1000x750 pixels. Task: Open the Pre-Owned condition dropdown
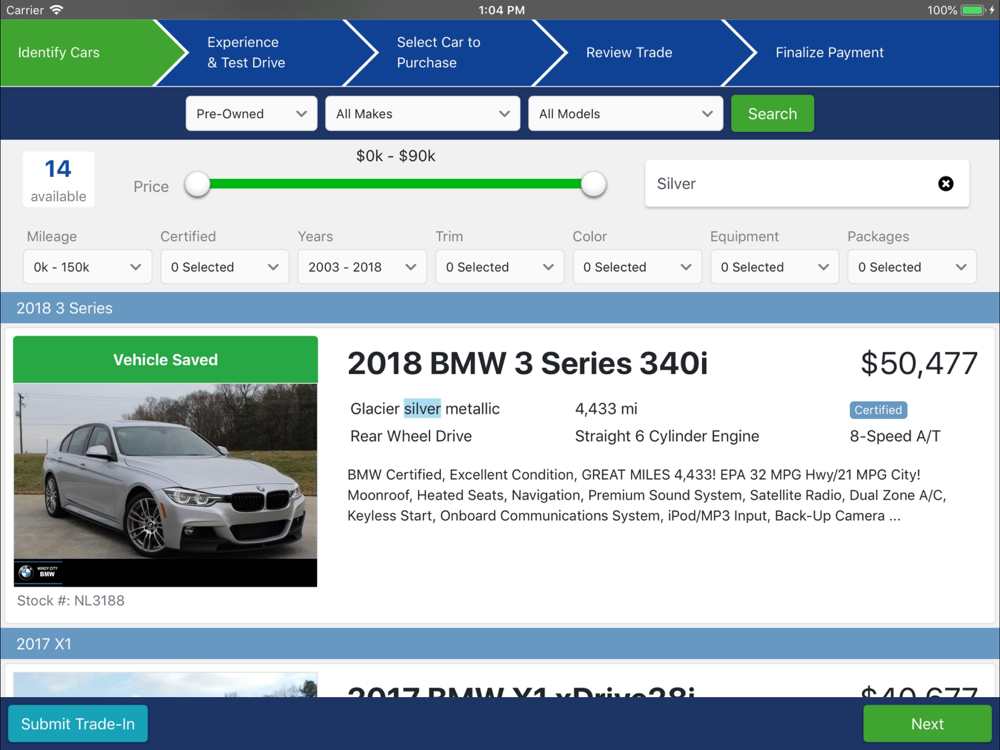pyautogui.click(x=251, y=114)
